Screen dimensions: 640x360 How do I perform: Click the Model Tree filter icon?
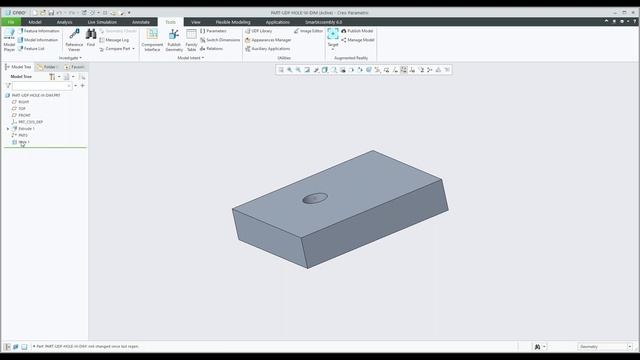[x=8, y=86]
